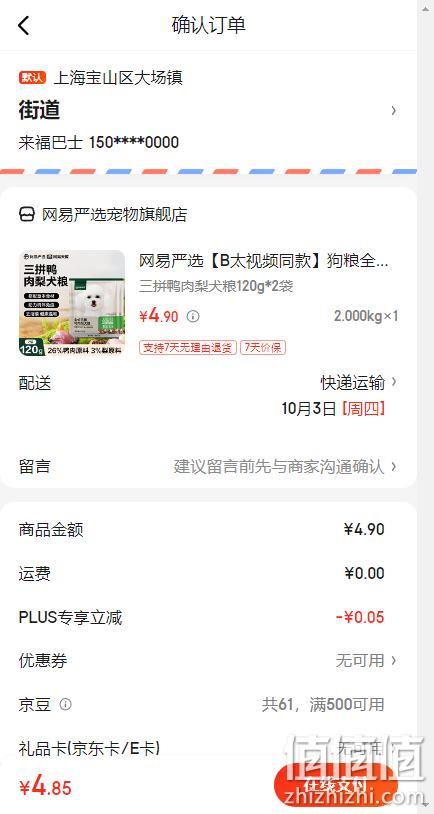Open the 优惠券 无可用 coupon selector
Image resolution: width=434 pixels, height=814 pixels.
pyautogui.click(x=366, y=661)
